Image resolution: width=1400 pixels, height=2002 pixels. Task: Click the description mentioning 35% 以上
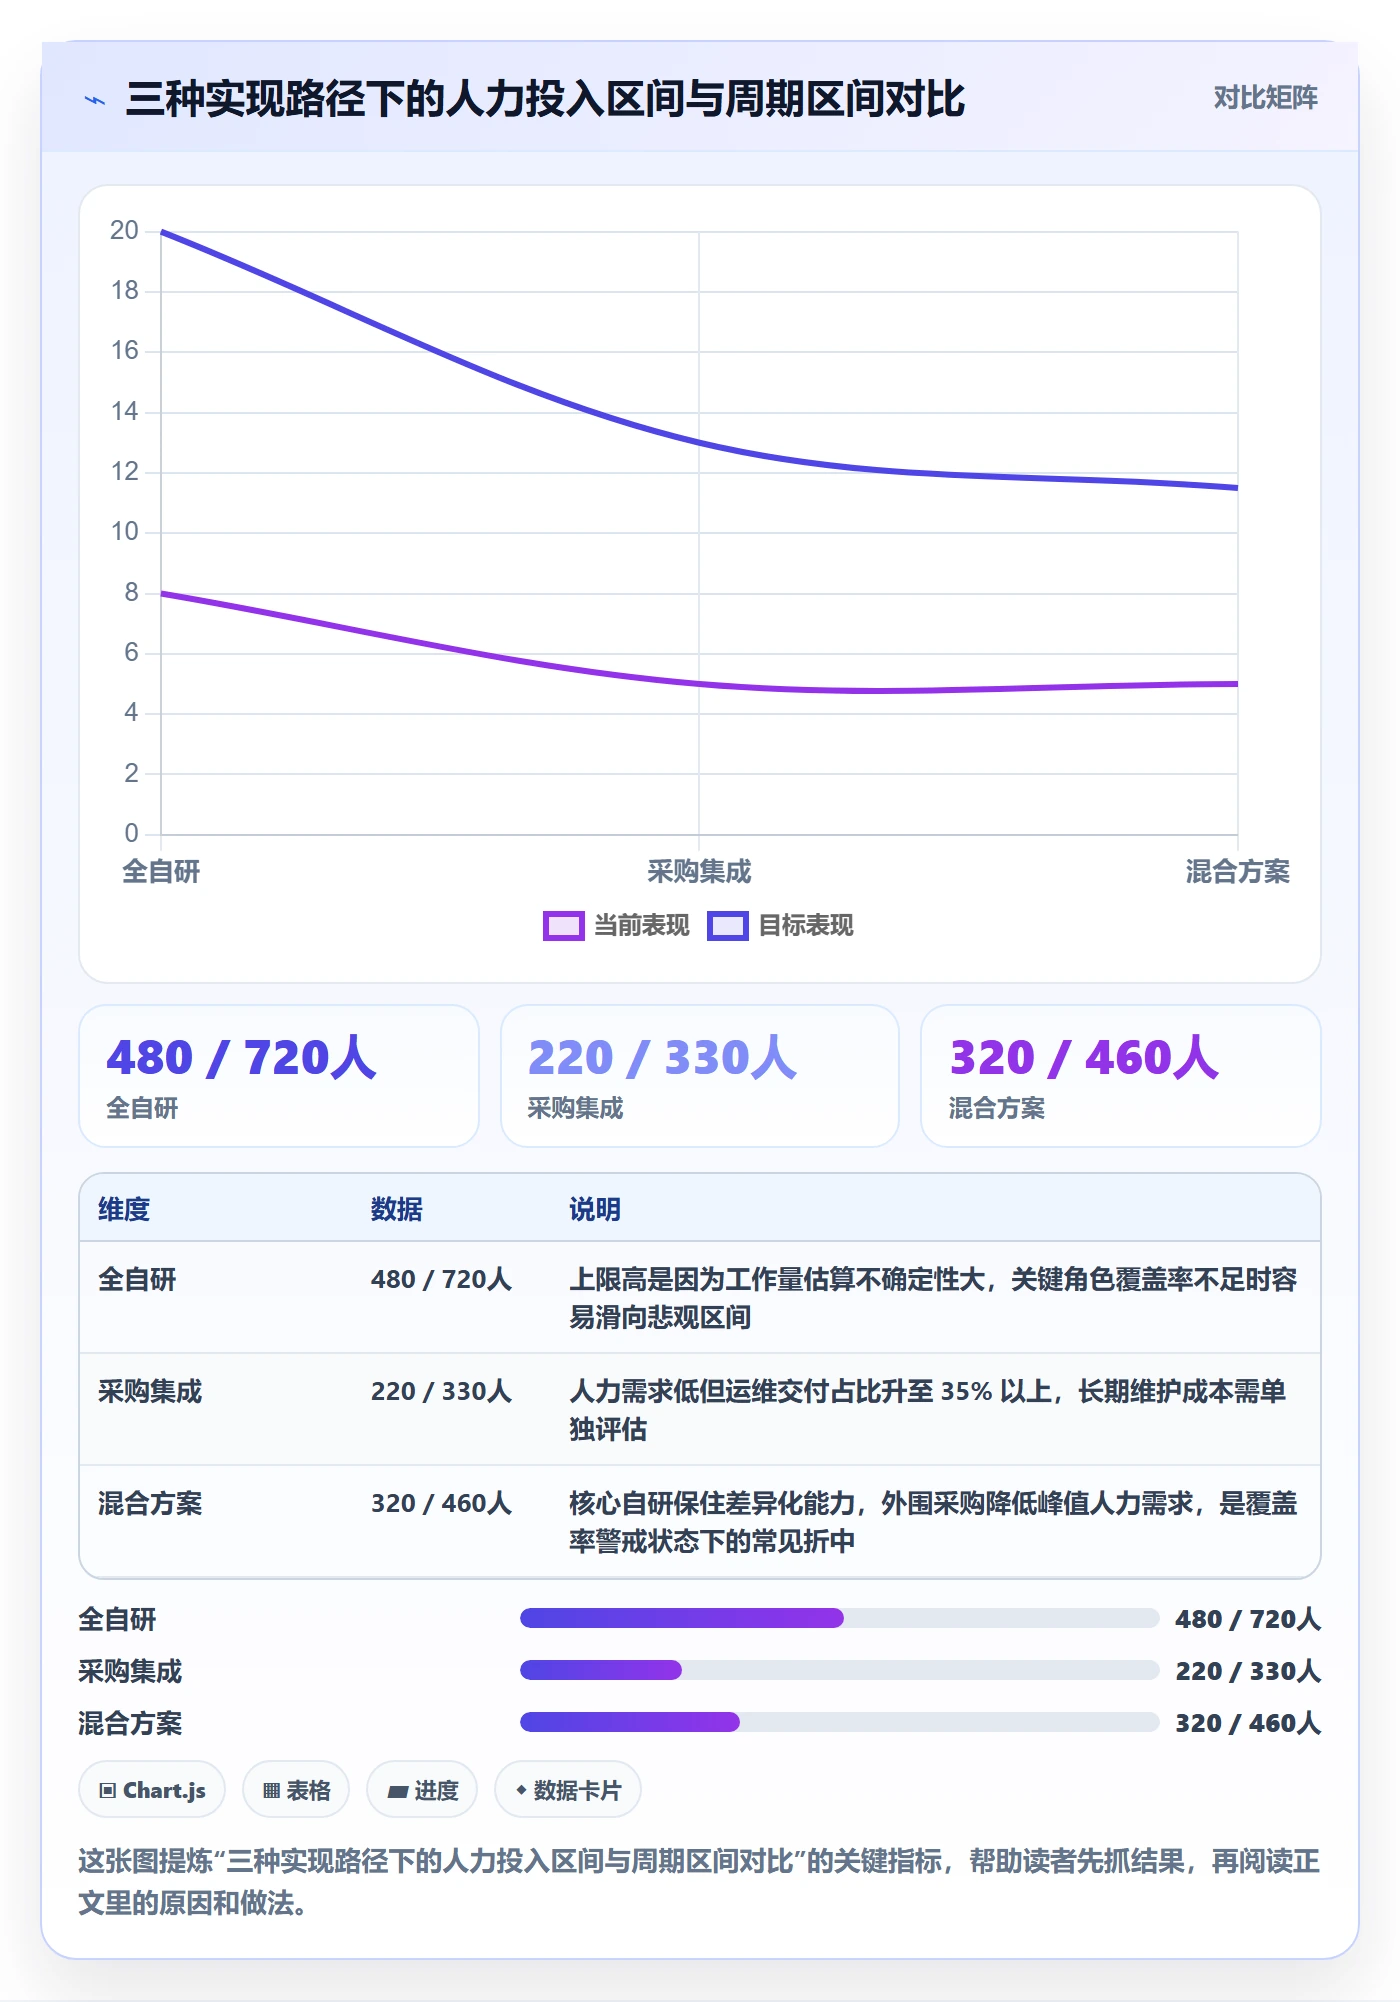coord(927,1410)
